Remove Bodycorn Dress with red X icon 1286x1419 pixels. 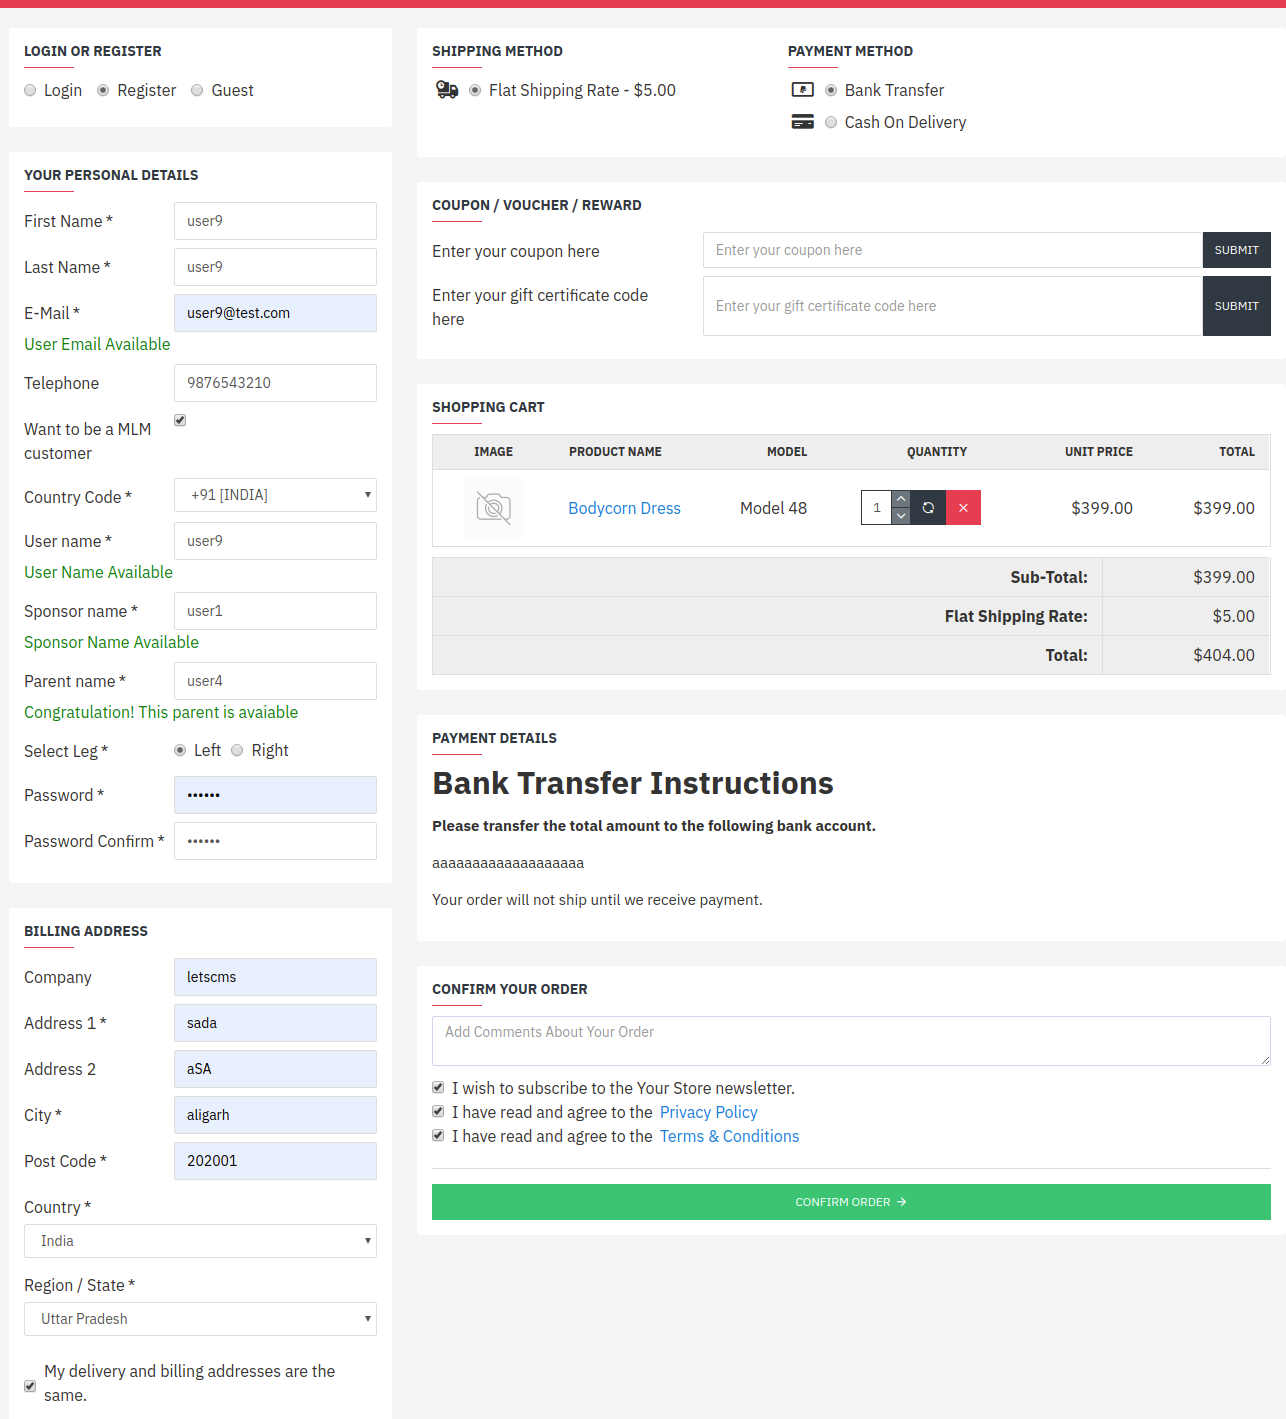pos(963,507)
